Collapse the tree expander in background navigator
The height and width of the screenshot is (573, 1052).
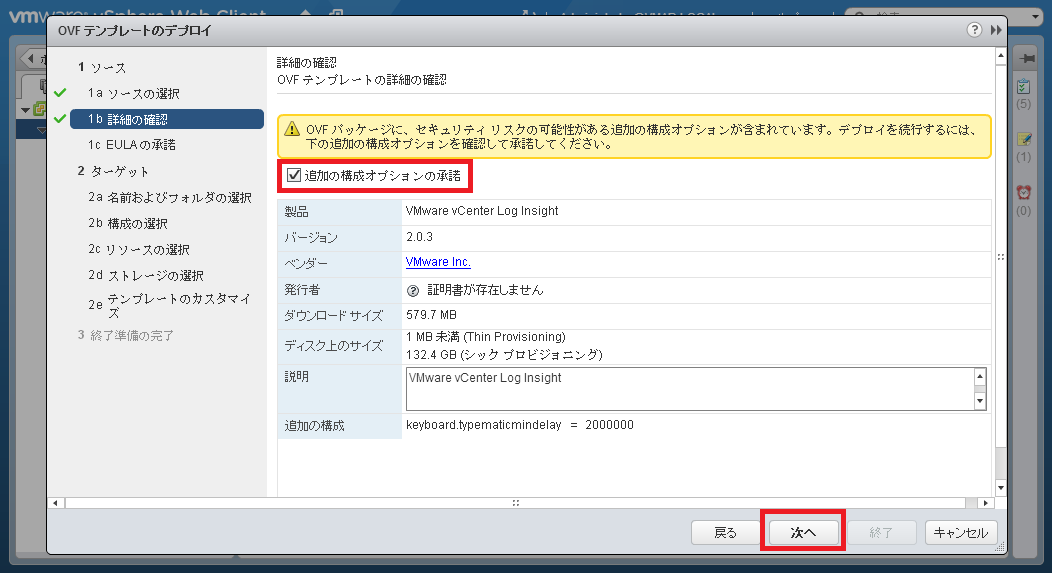point(25,110)
